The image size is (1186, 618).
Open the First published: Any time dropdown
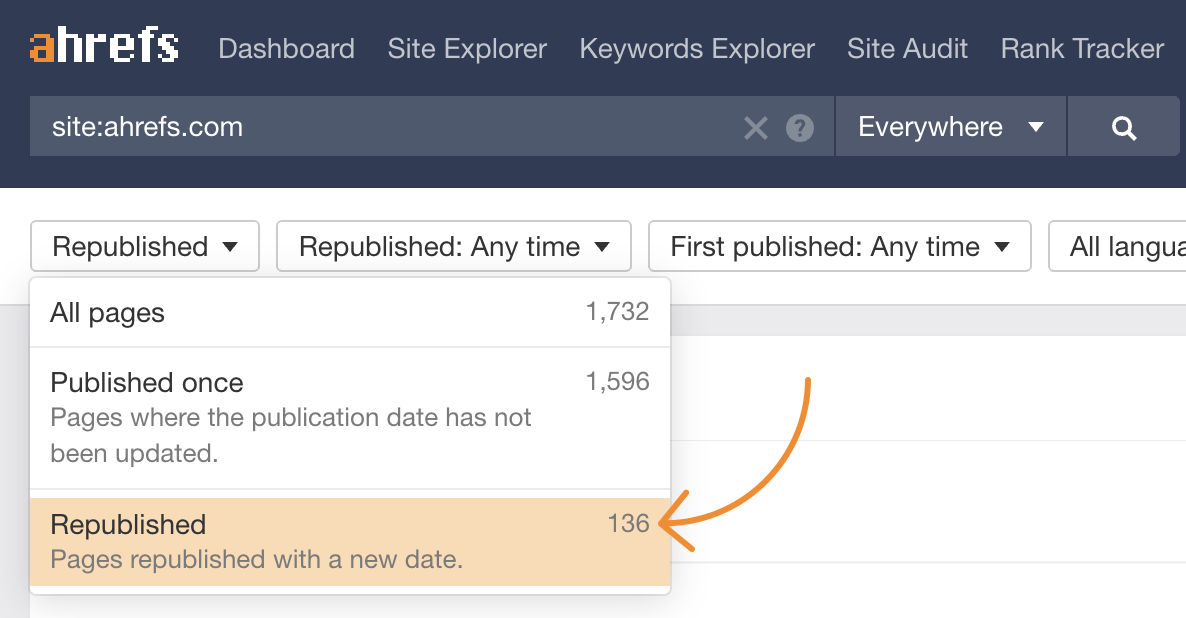click(x=839, y=246)
